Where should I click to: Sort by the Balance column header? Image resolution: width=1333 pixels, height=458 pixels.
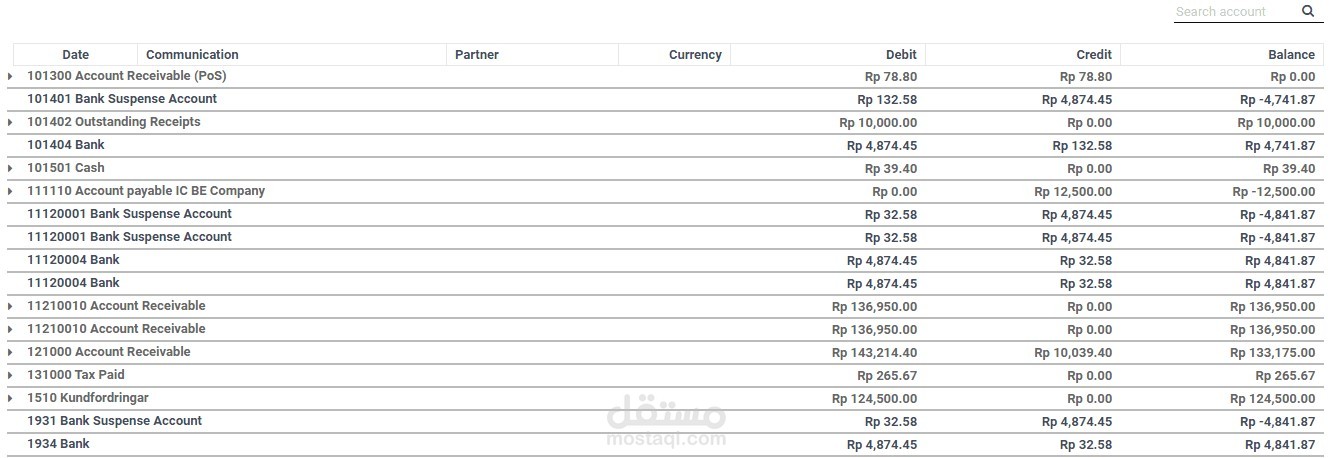tap(1291, 55)
